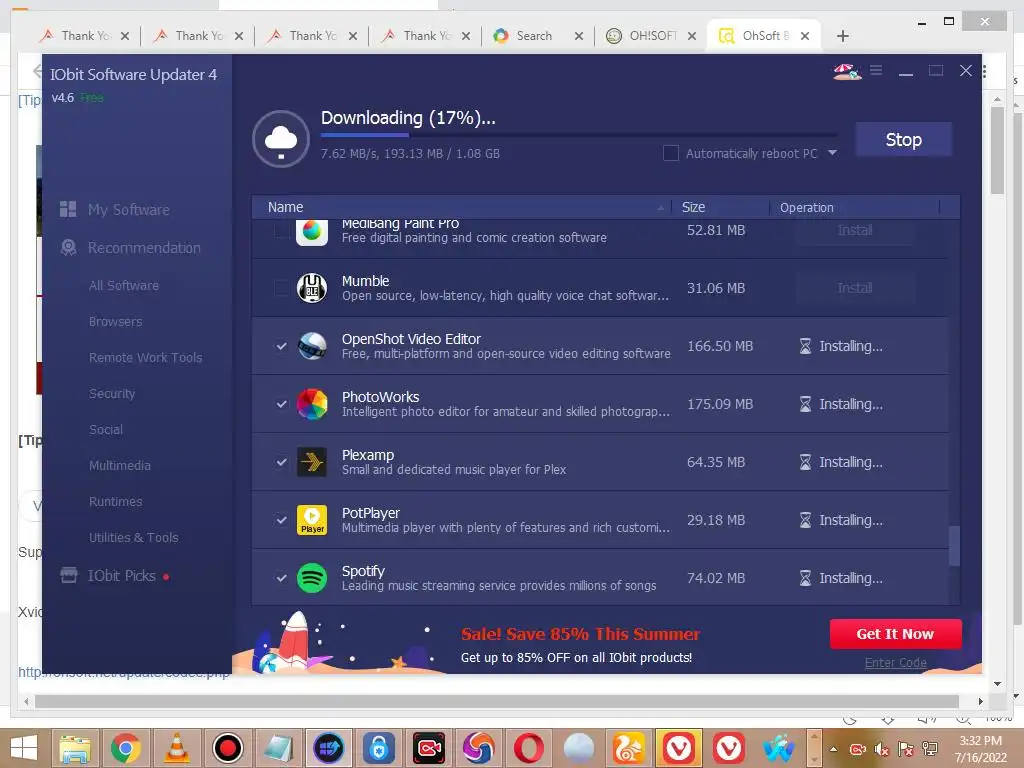The height and width of the screenshot is (768, 1024).
Task: Click the hourglass icon in Spotify row
Action: tap(805, 578)
